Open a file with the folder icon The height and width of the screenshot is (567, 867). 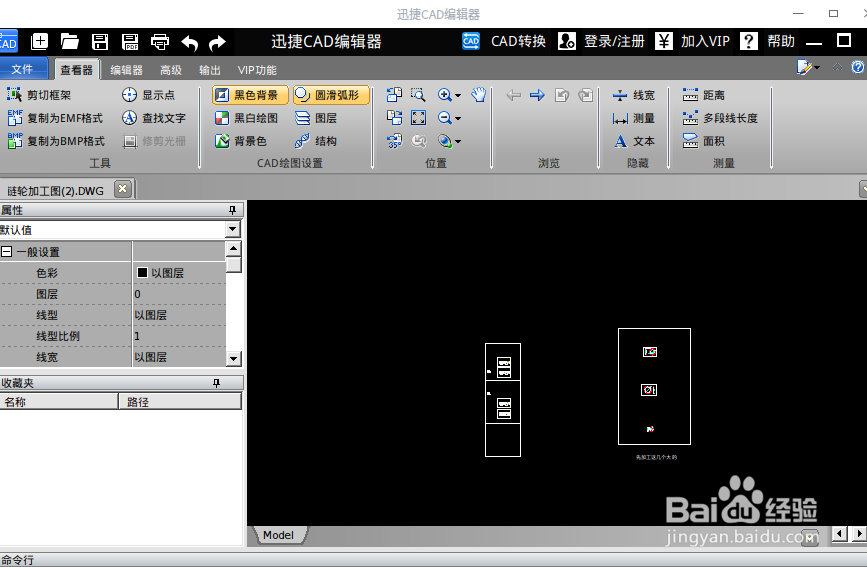70,41
